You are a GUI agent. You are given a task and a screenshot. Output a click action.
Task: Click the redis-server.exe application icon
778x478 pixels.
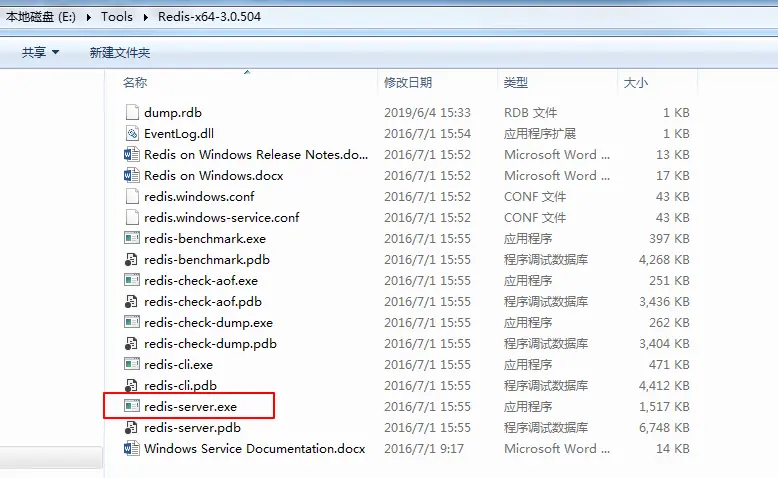(x=132, y=407)
